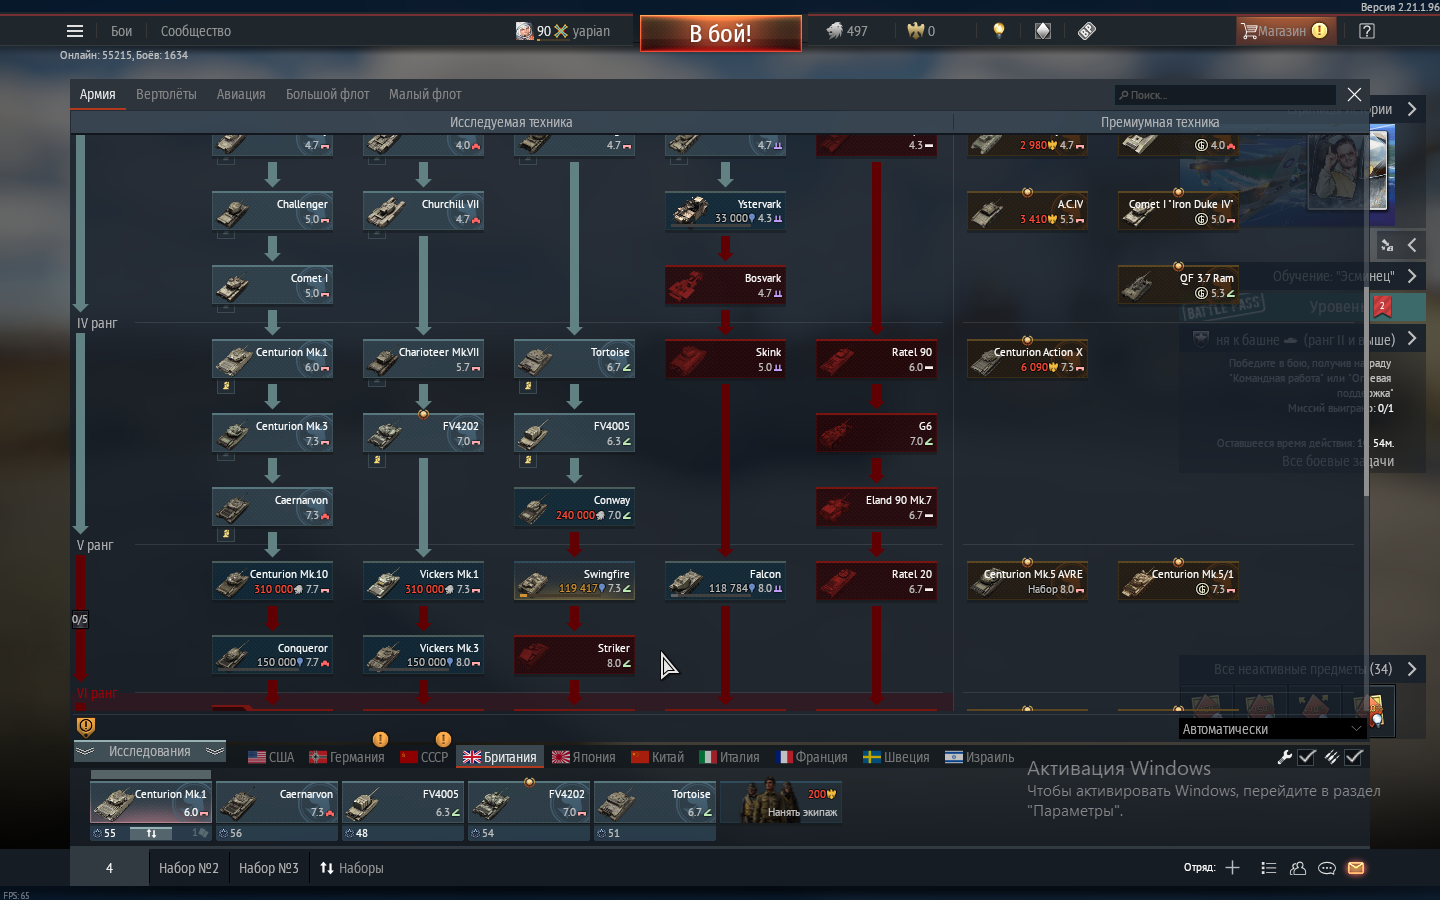Select the Армия tab
This screenshot has width=1440, height=900.
click(x=98, y=94)
